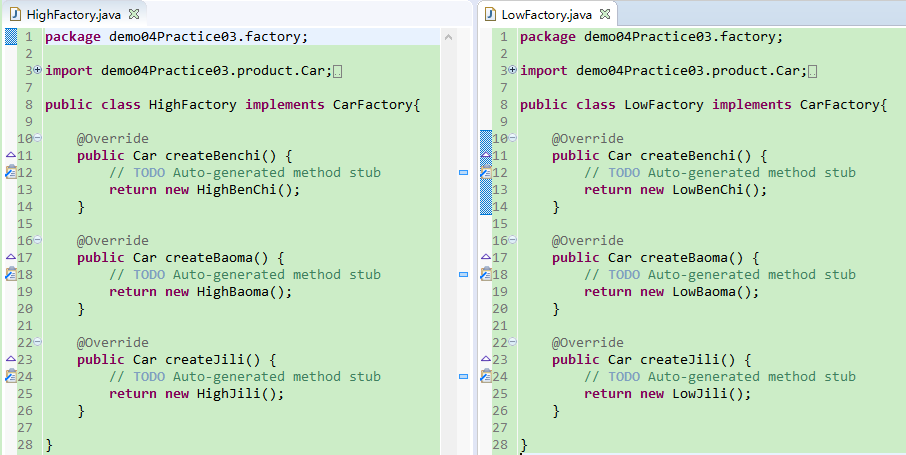906x455 pixels.
Task: Click 'createBaoma()' method name in HighFactory
Action: coord(217,257)
